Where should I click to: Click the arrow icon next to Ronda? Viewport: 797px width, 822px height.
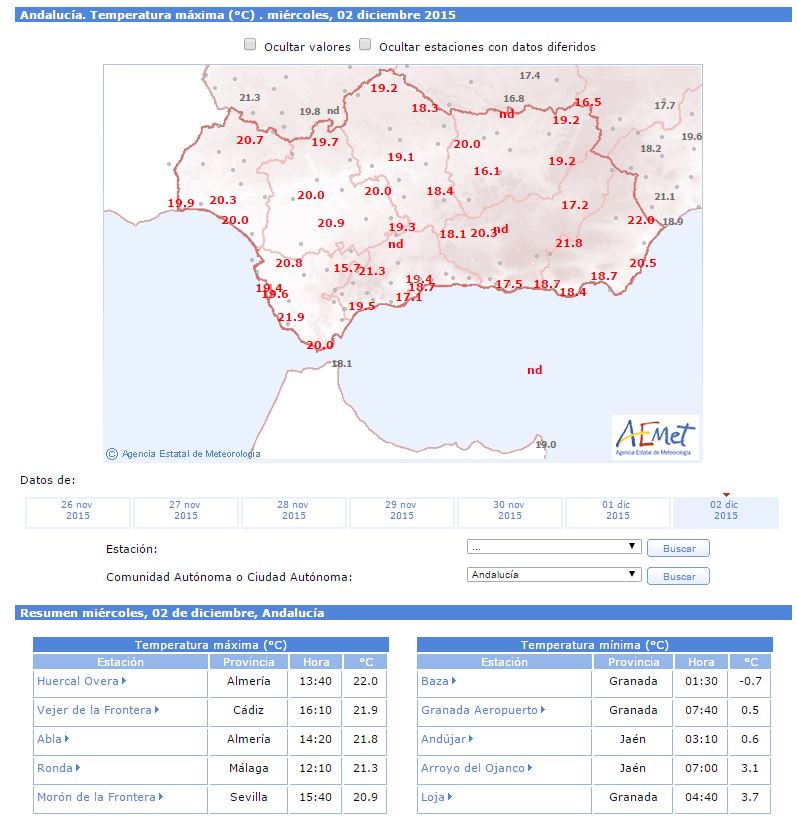(78, 768)
